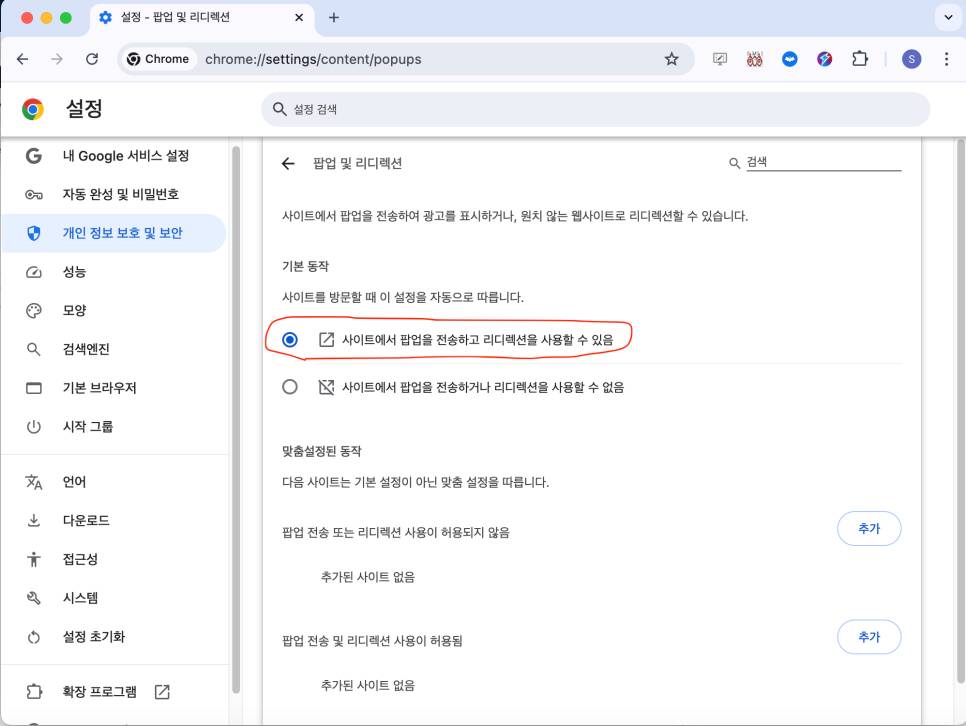Select radio option allowing popups and redirects

(x=290, y=340)
